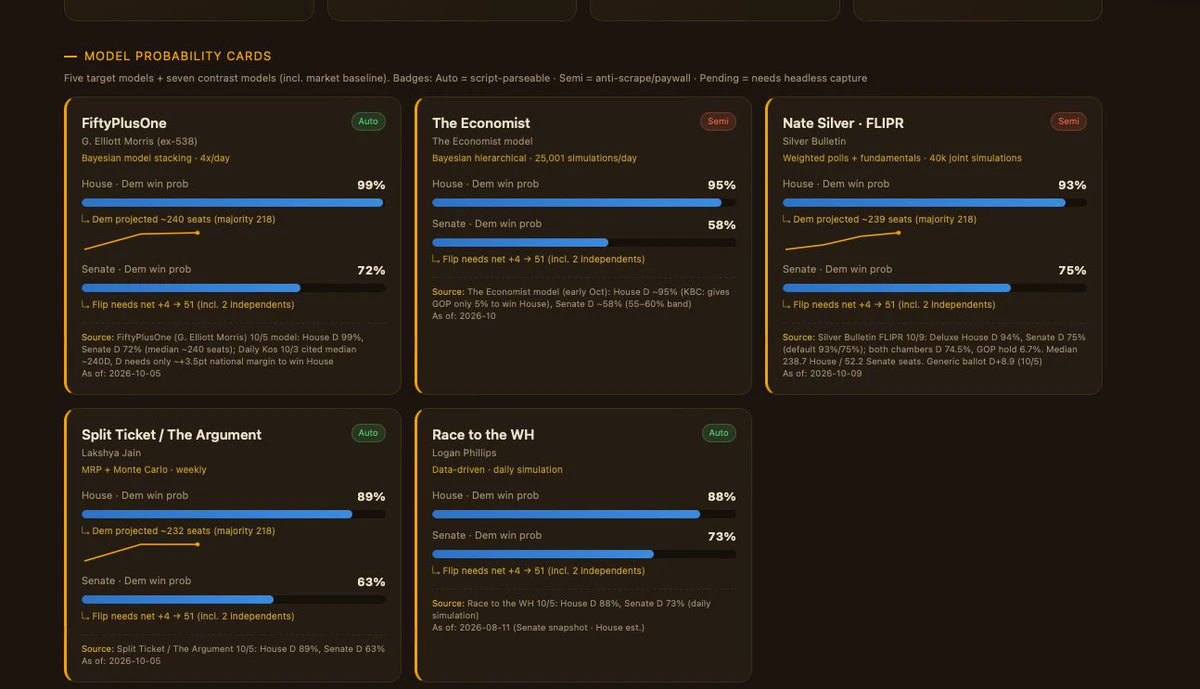The height and width of the screenshot is (689, 1200).
Task: Click Split Ticket seat trend sparkline
Action: pos(142,552)
